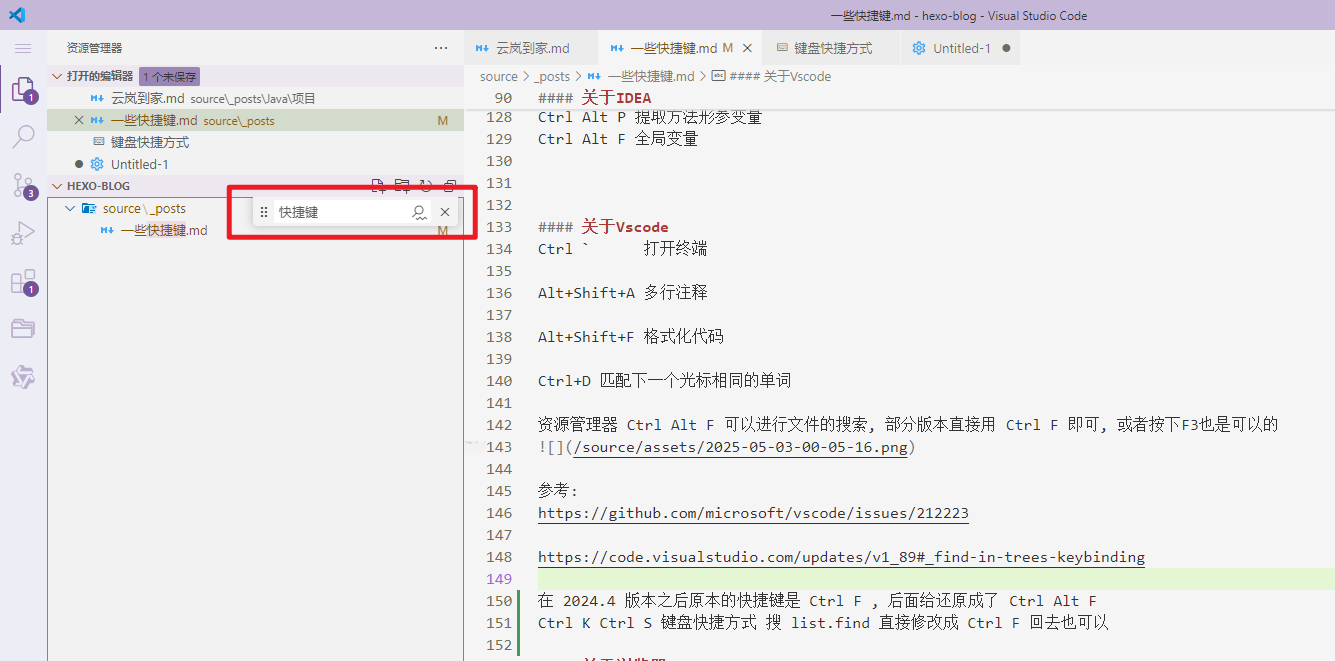Click the heading #### 关于Vscode on line 133

click(x=603, y=227)
